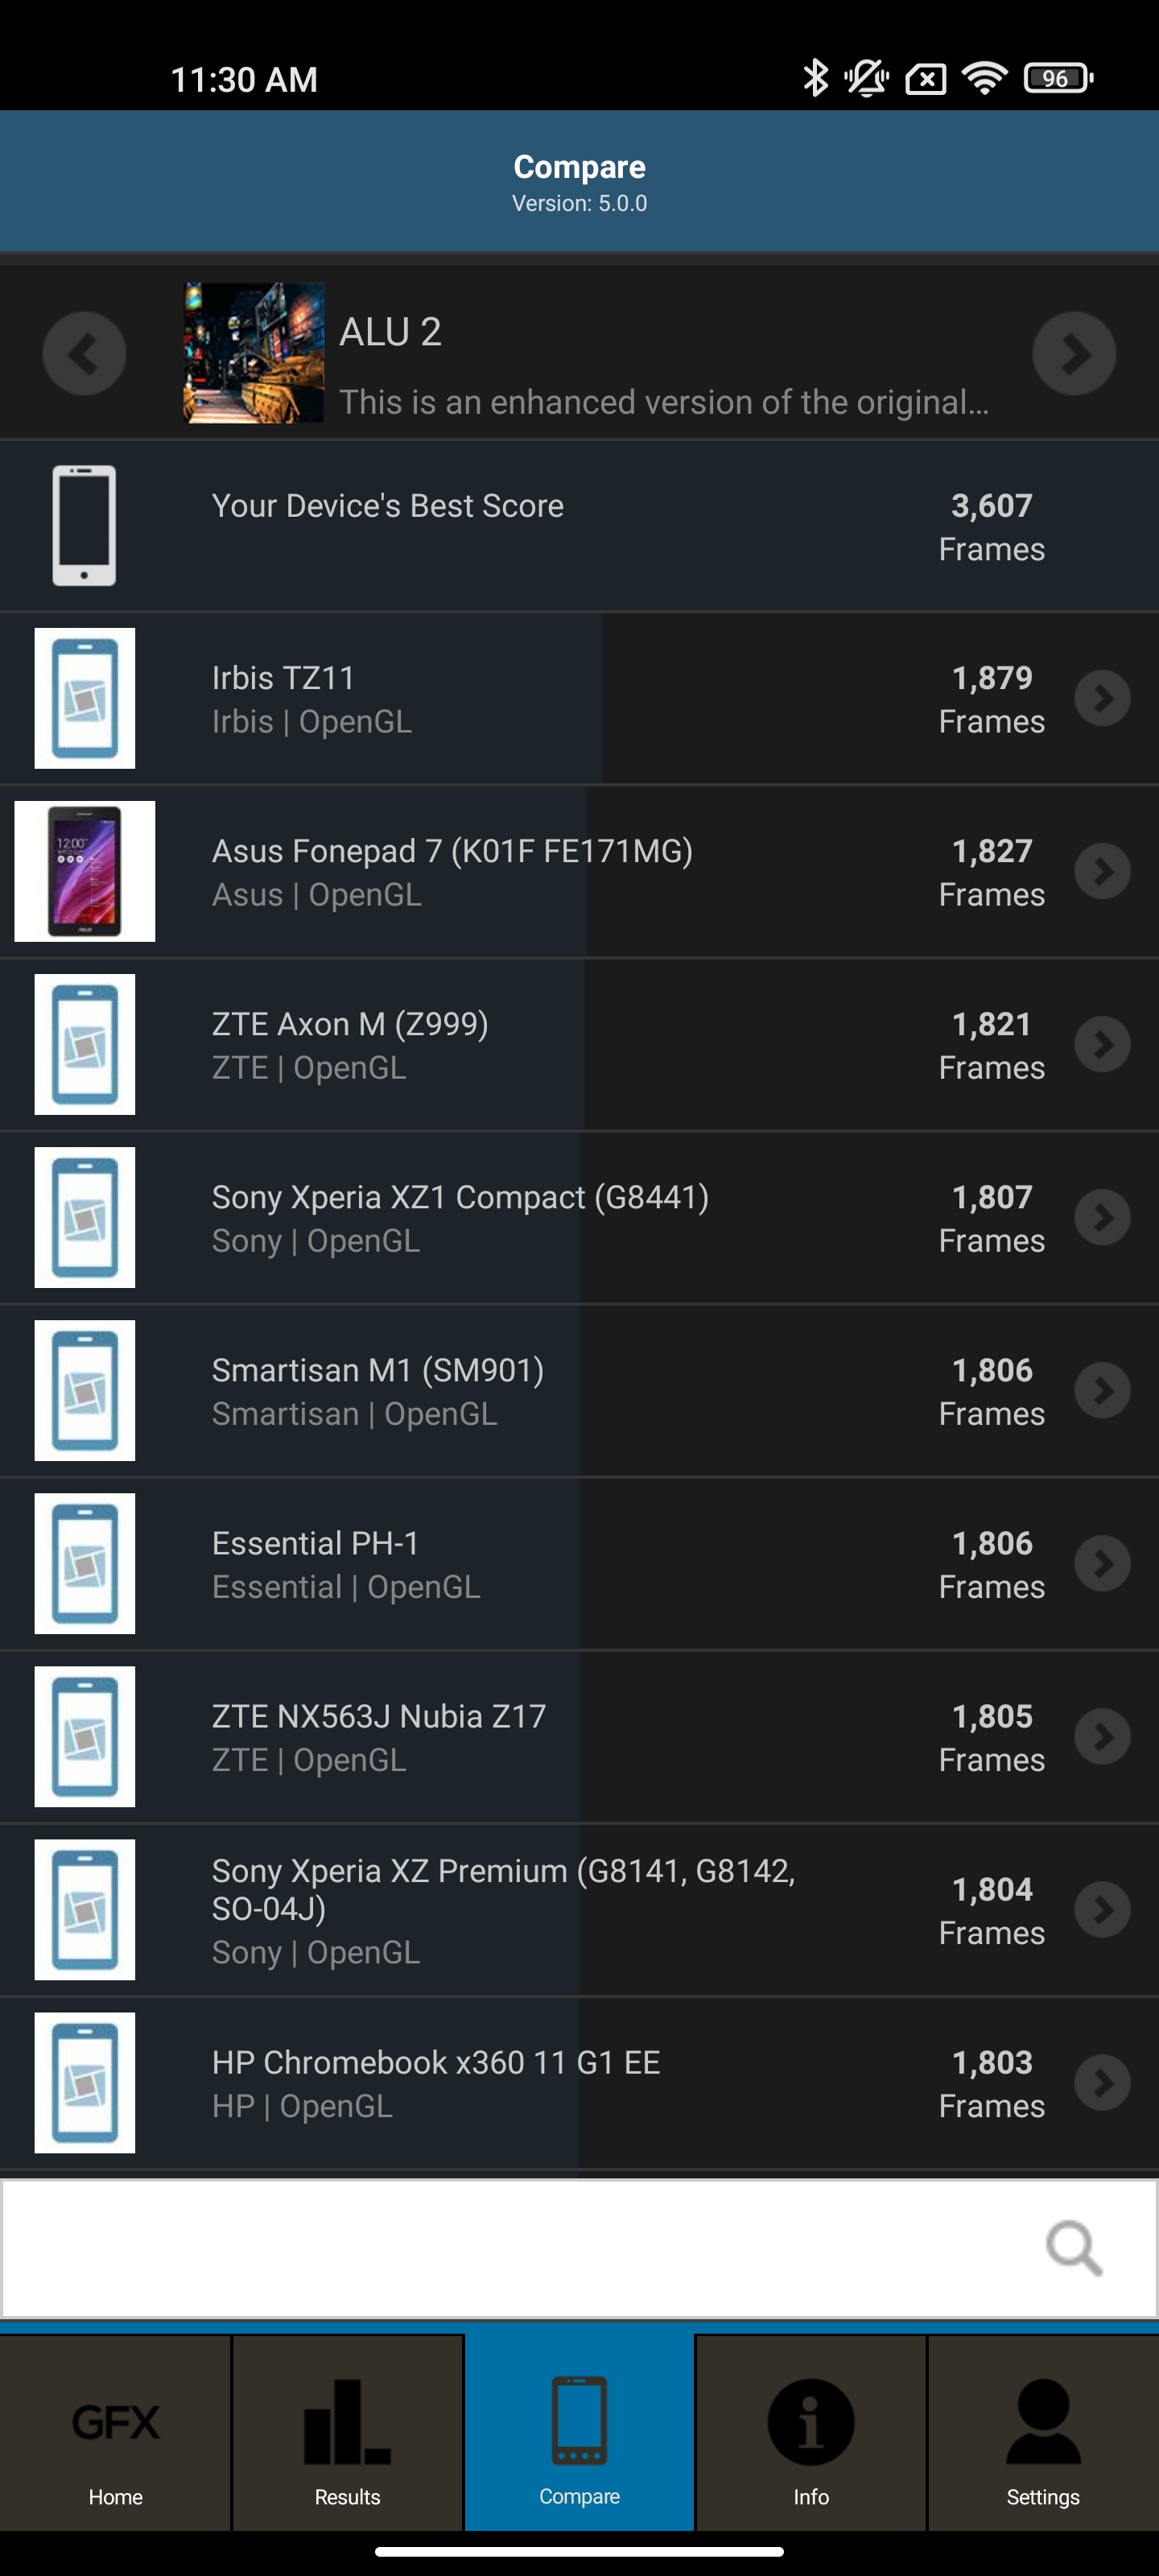Image resolution: width=1159 pixels, height=2576 pixels.
Task: Tap the Asus Fonepad 7 device image
Action: click(85, 871)
